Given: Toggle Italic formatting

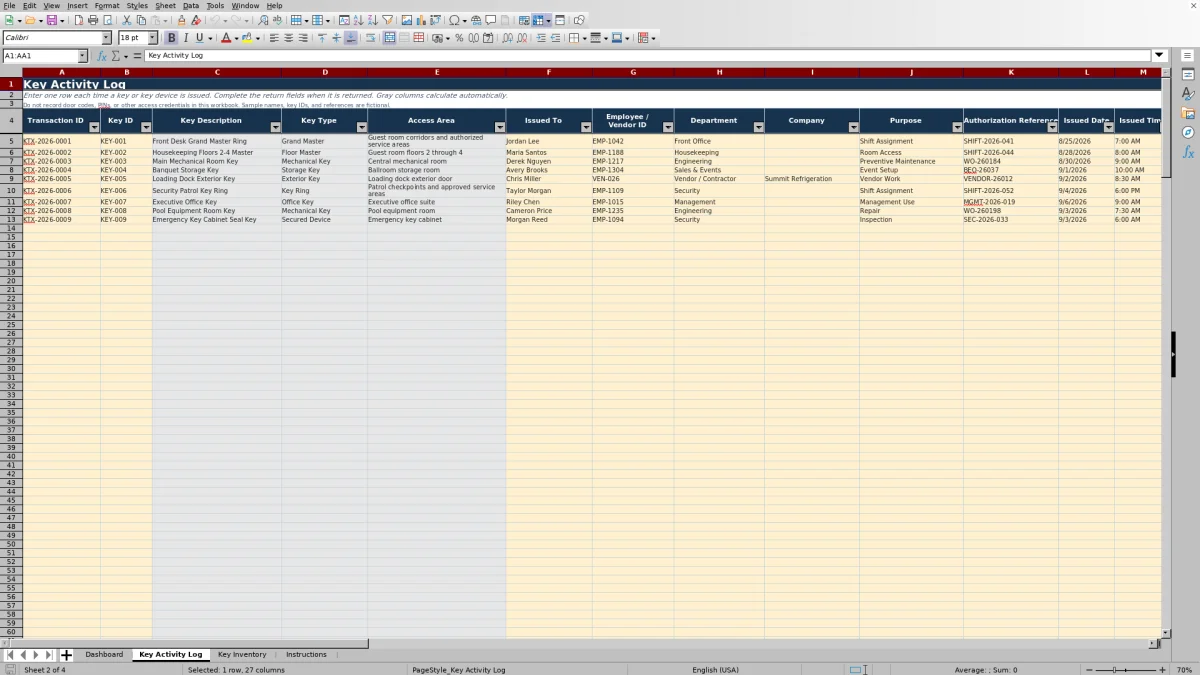Looking at the screenshot, I should [185, 38].
